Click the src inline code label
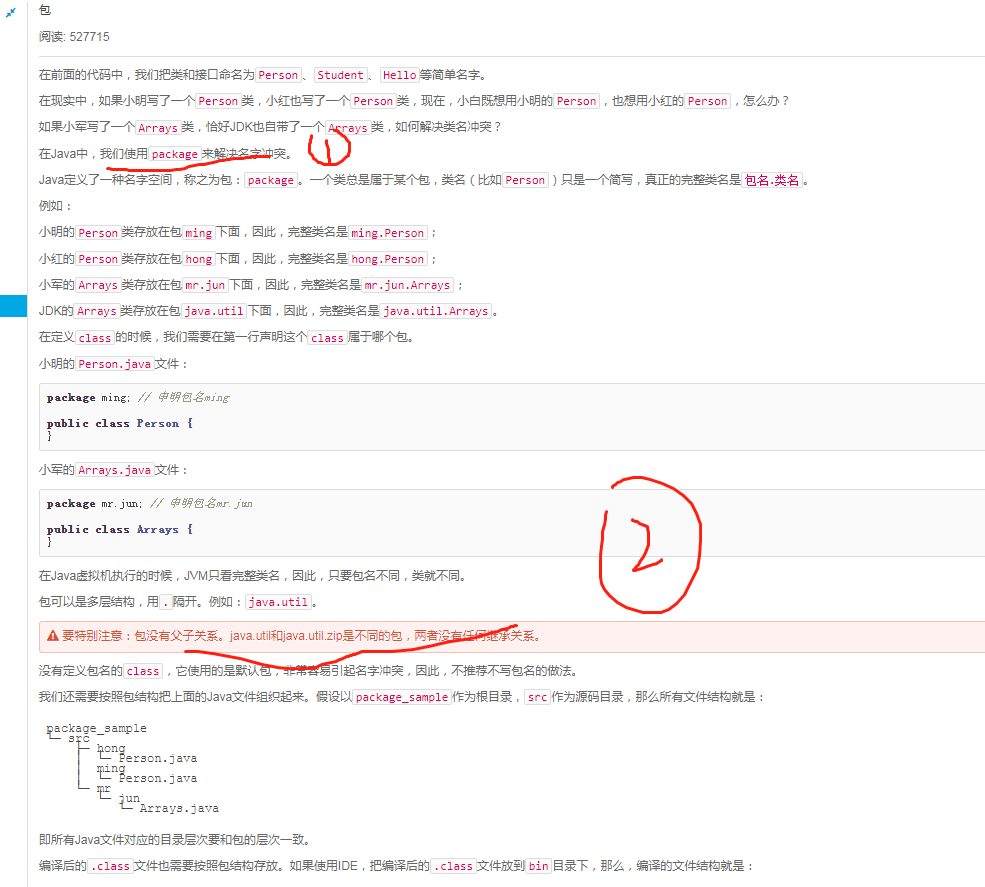Image resolution: width=985 pixels, height=887 pixels. 537,697
